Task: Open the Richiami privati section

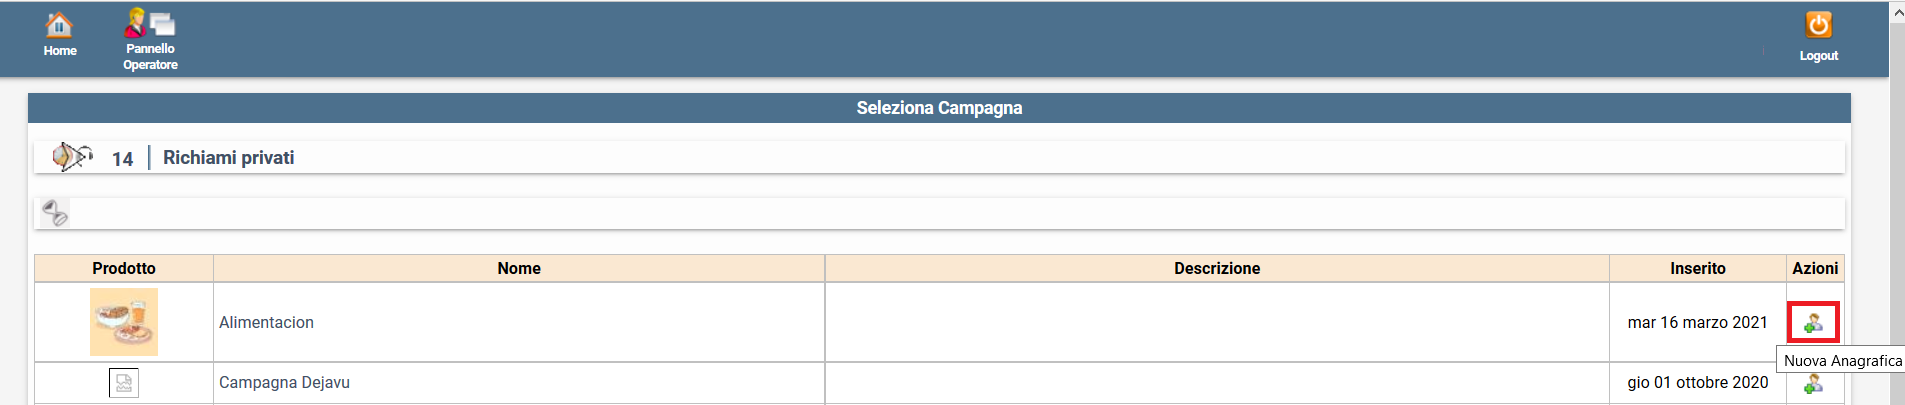Action: point(228,158)
